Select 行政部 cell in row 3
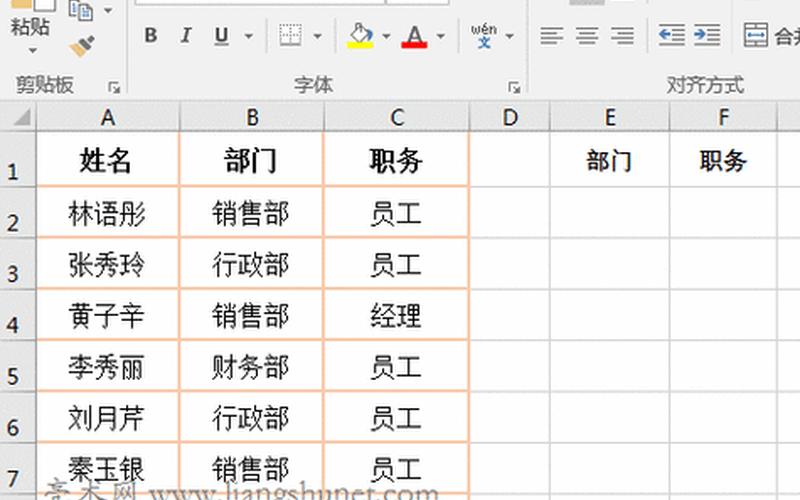Screen dimensions: 800x500 point(251,264)
